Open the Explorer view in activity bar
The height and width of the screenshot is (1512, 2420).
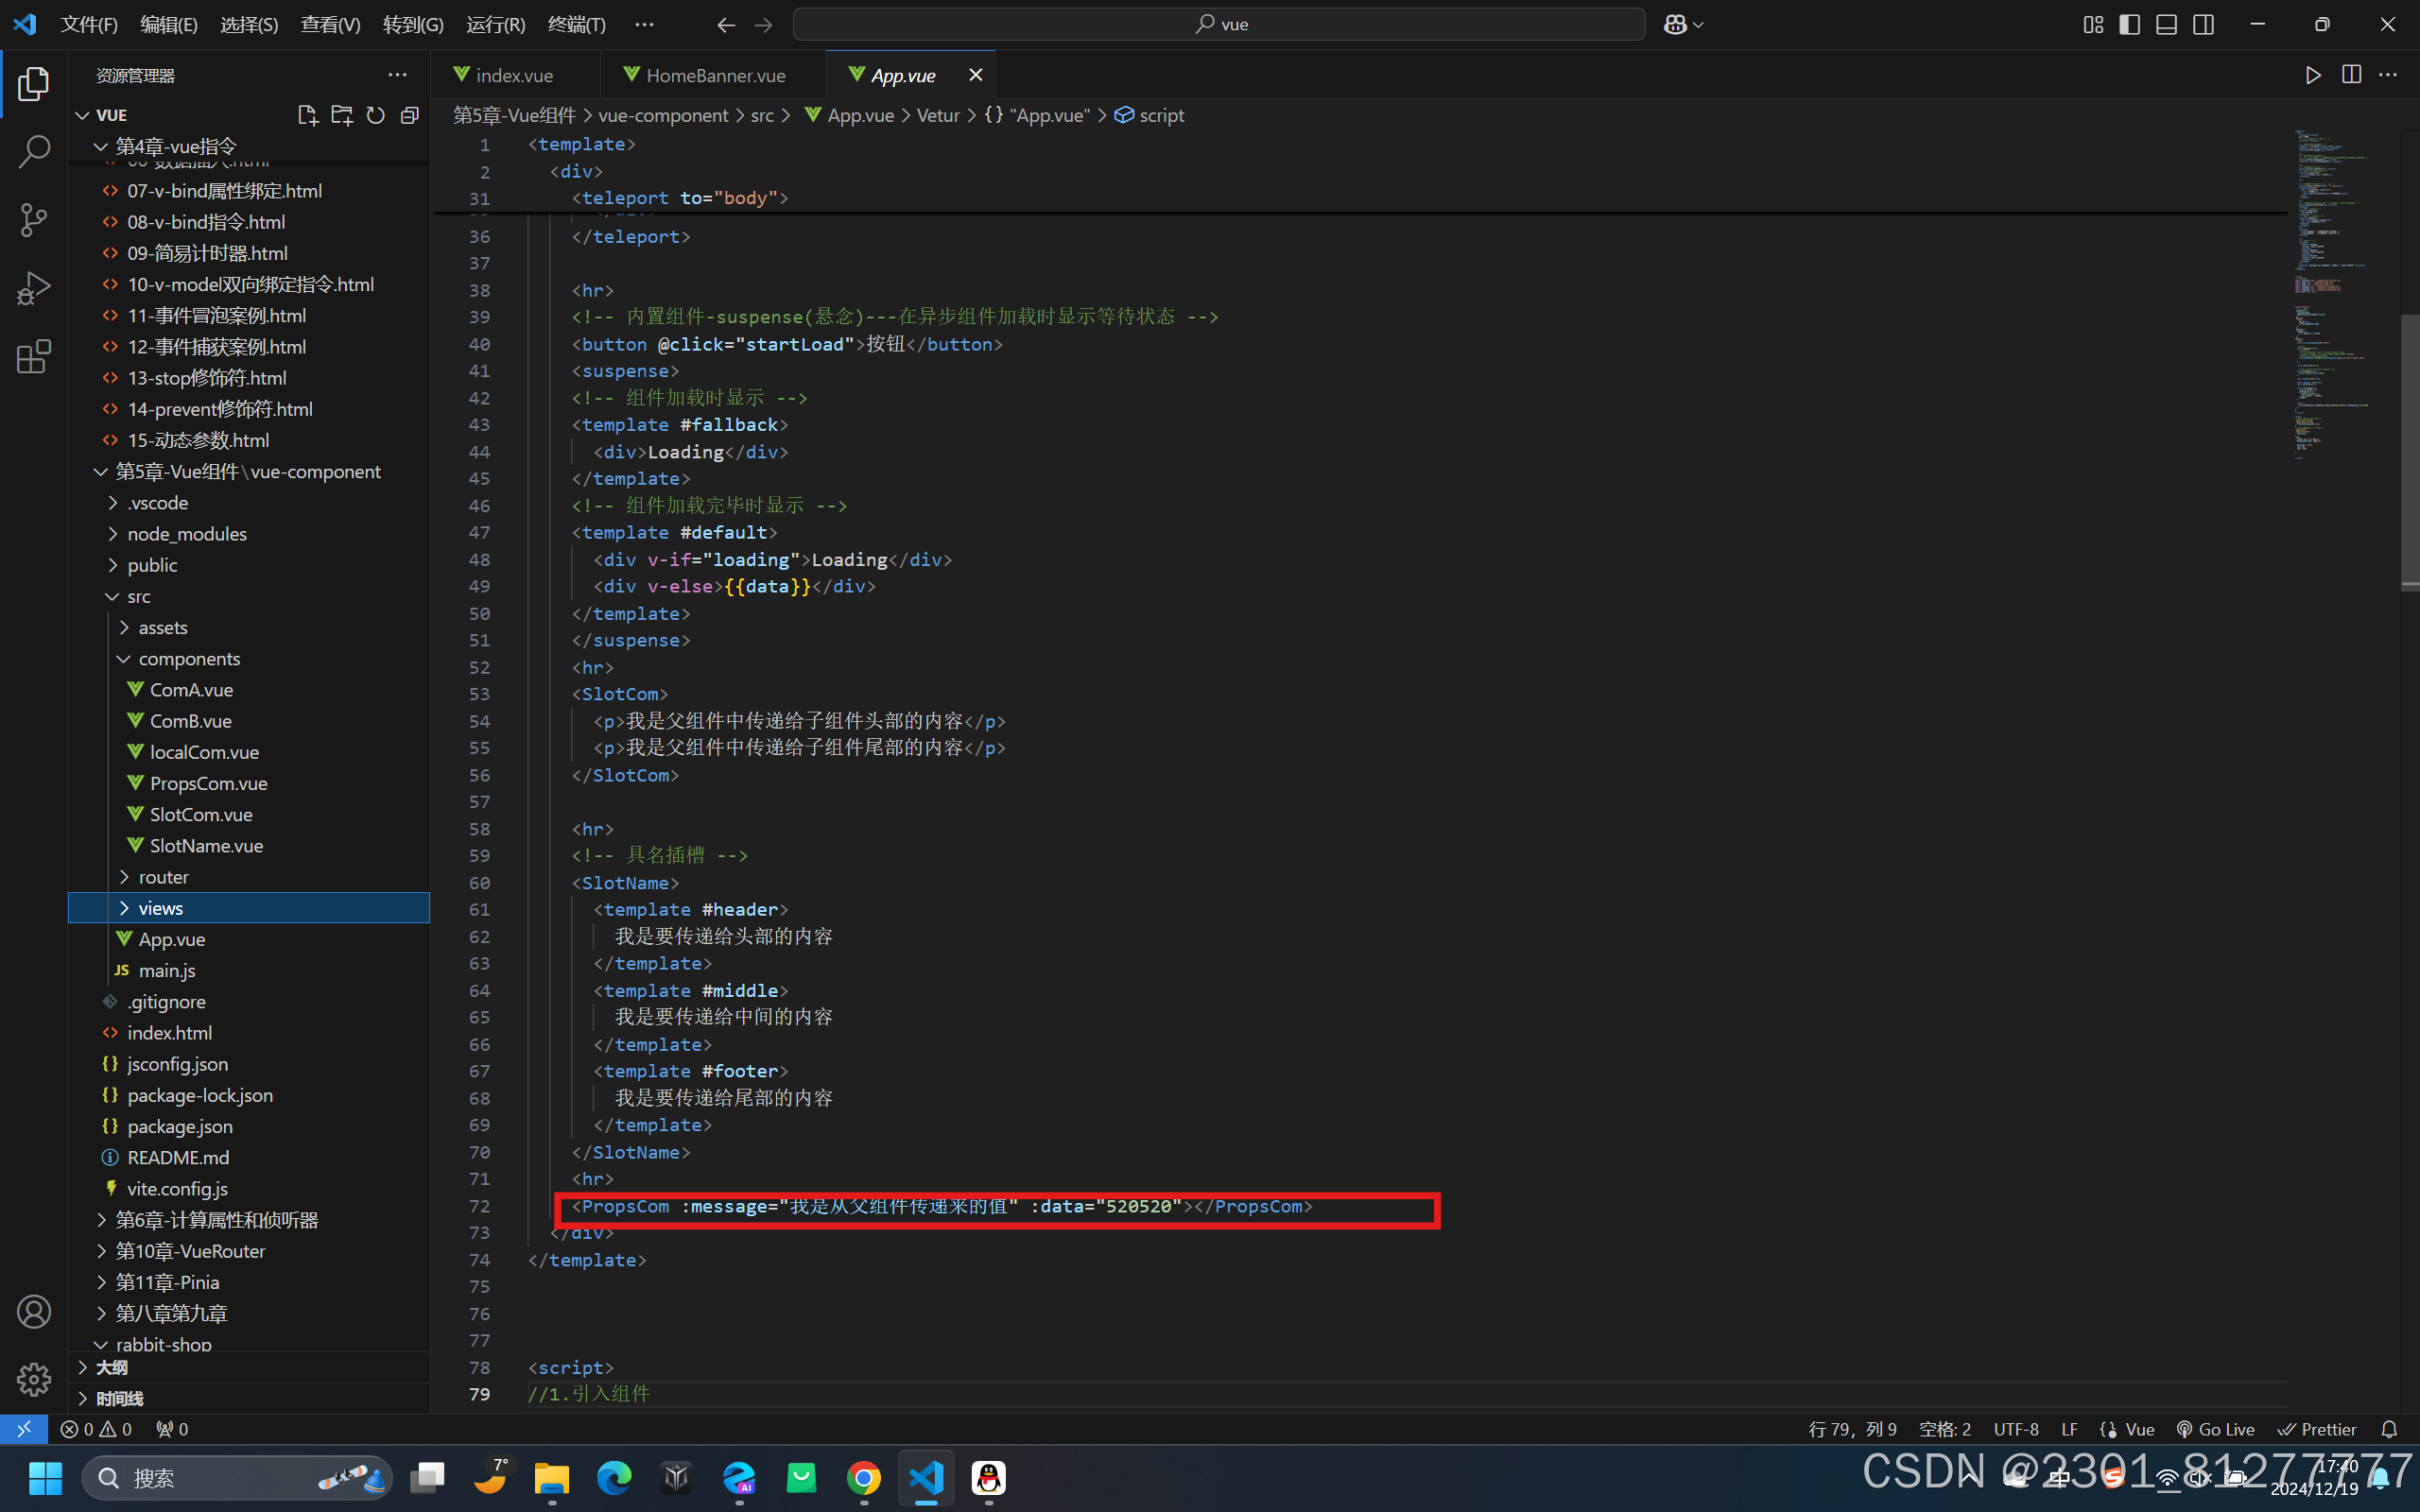coord(34,84)
